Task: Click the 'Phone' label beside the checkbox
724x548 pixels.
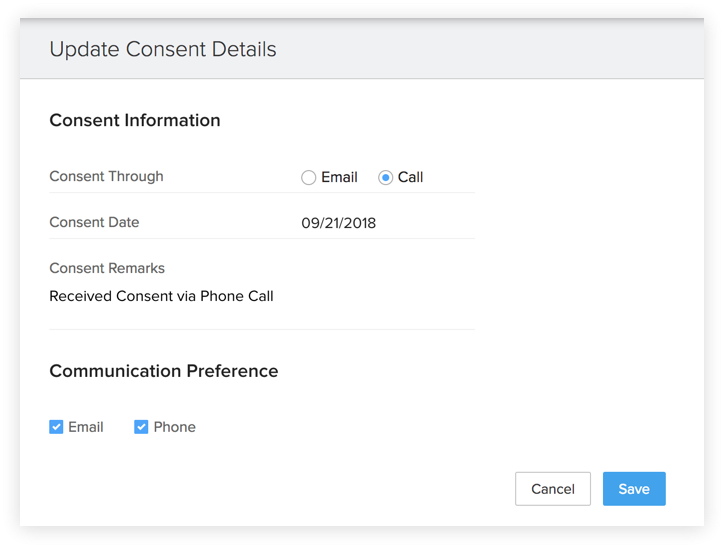Action: [175, 427]
